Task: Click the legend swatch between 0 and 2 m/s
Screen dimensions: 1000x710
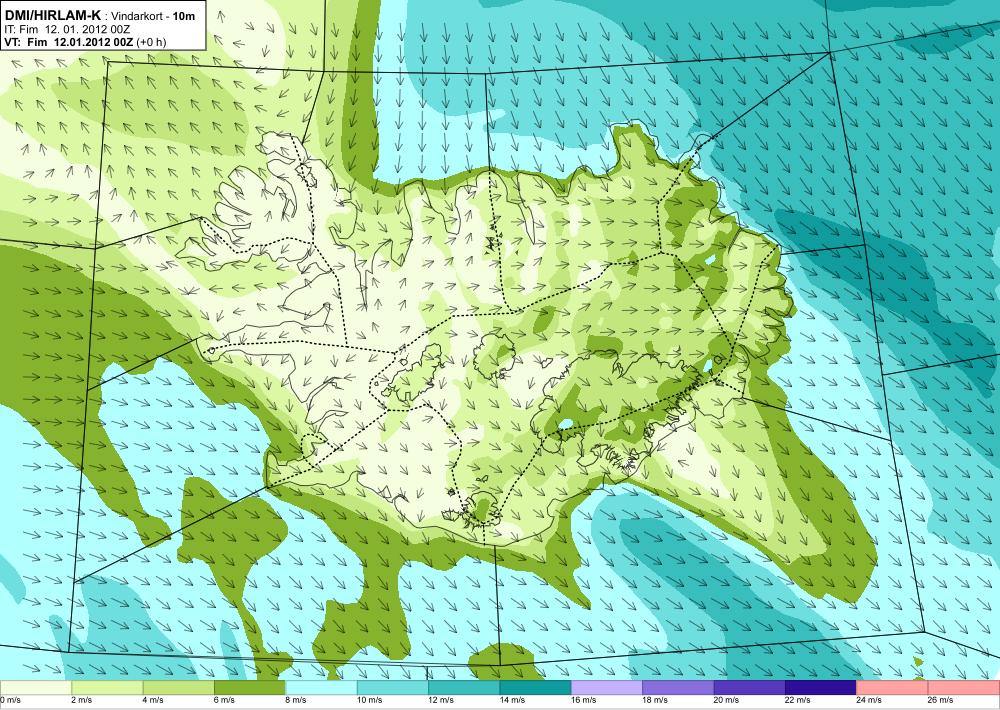Action: 36,688
